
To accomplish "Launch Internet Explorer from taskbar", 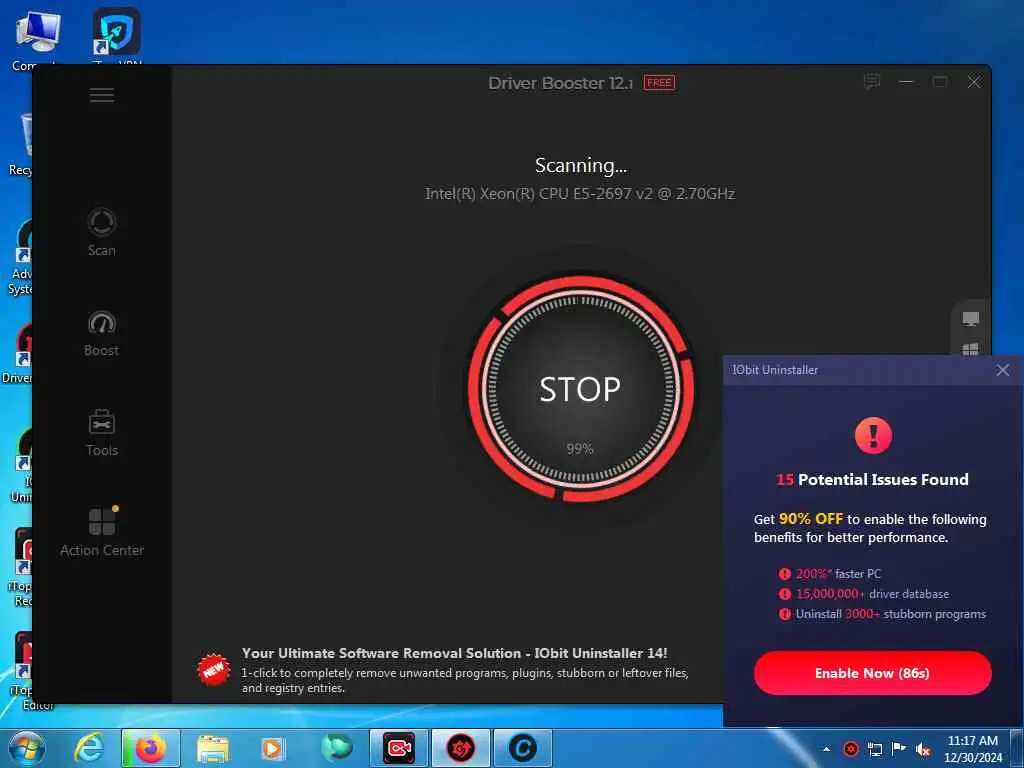I will pos(89,748).
